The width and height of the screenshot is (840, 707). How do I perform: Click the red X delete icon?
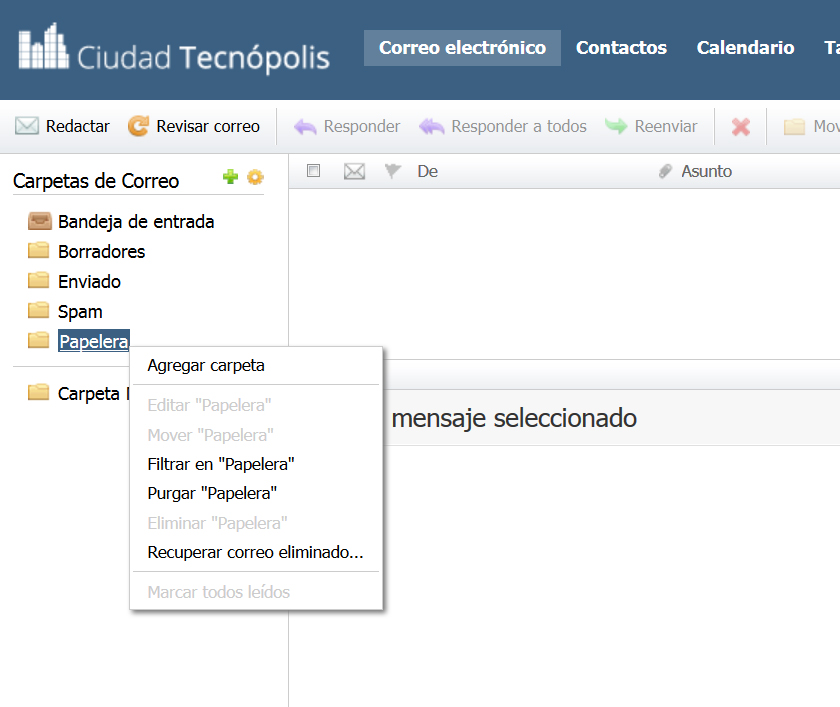coord(741,126)
